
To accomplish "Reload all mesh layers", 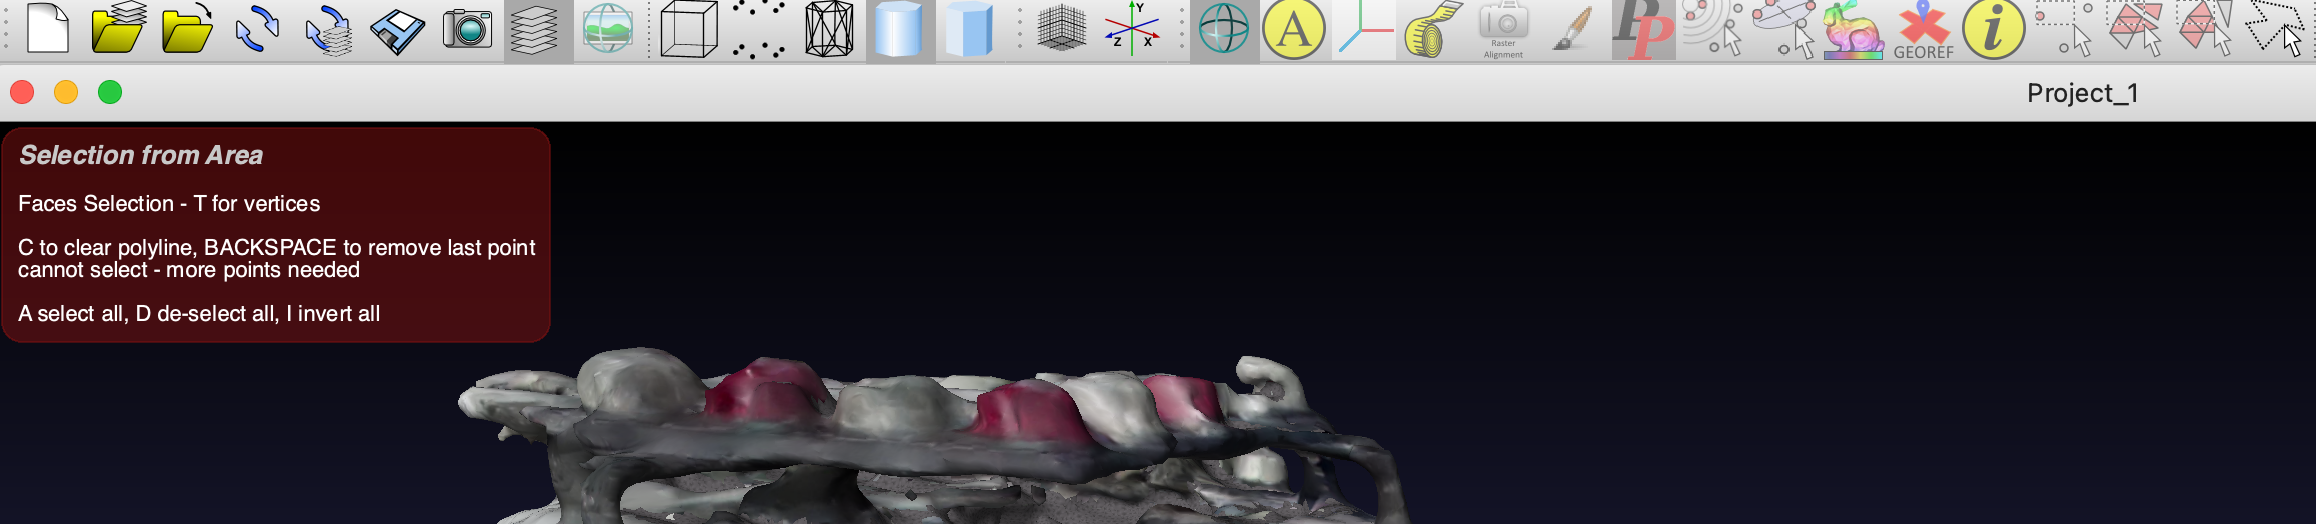I will [x=328, y=30].
